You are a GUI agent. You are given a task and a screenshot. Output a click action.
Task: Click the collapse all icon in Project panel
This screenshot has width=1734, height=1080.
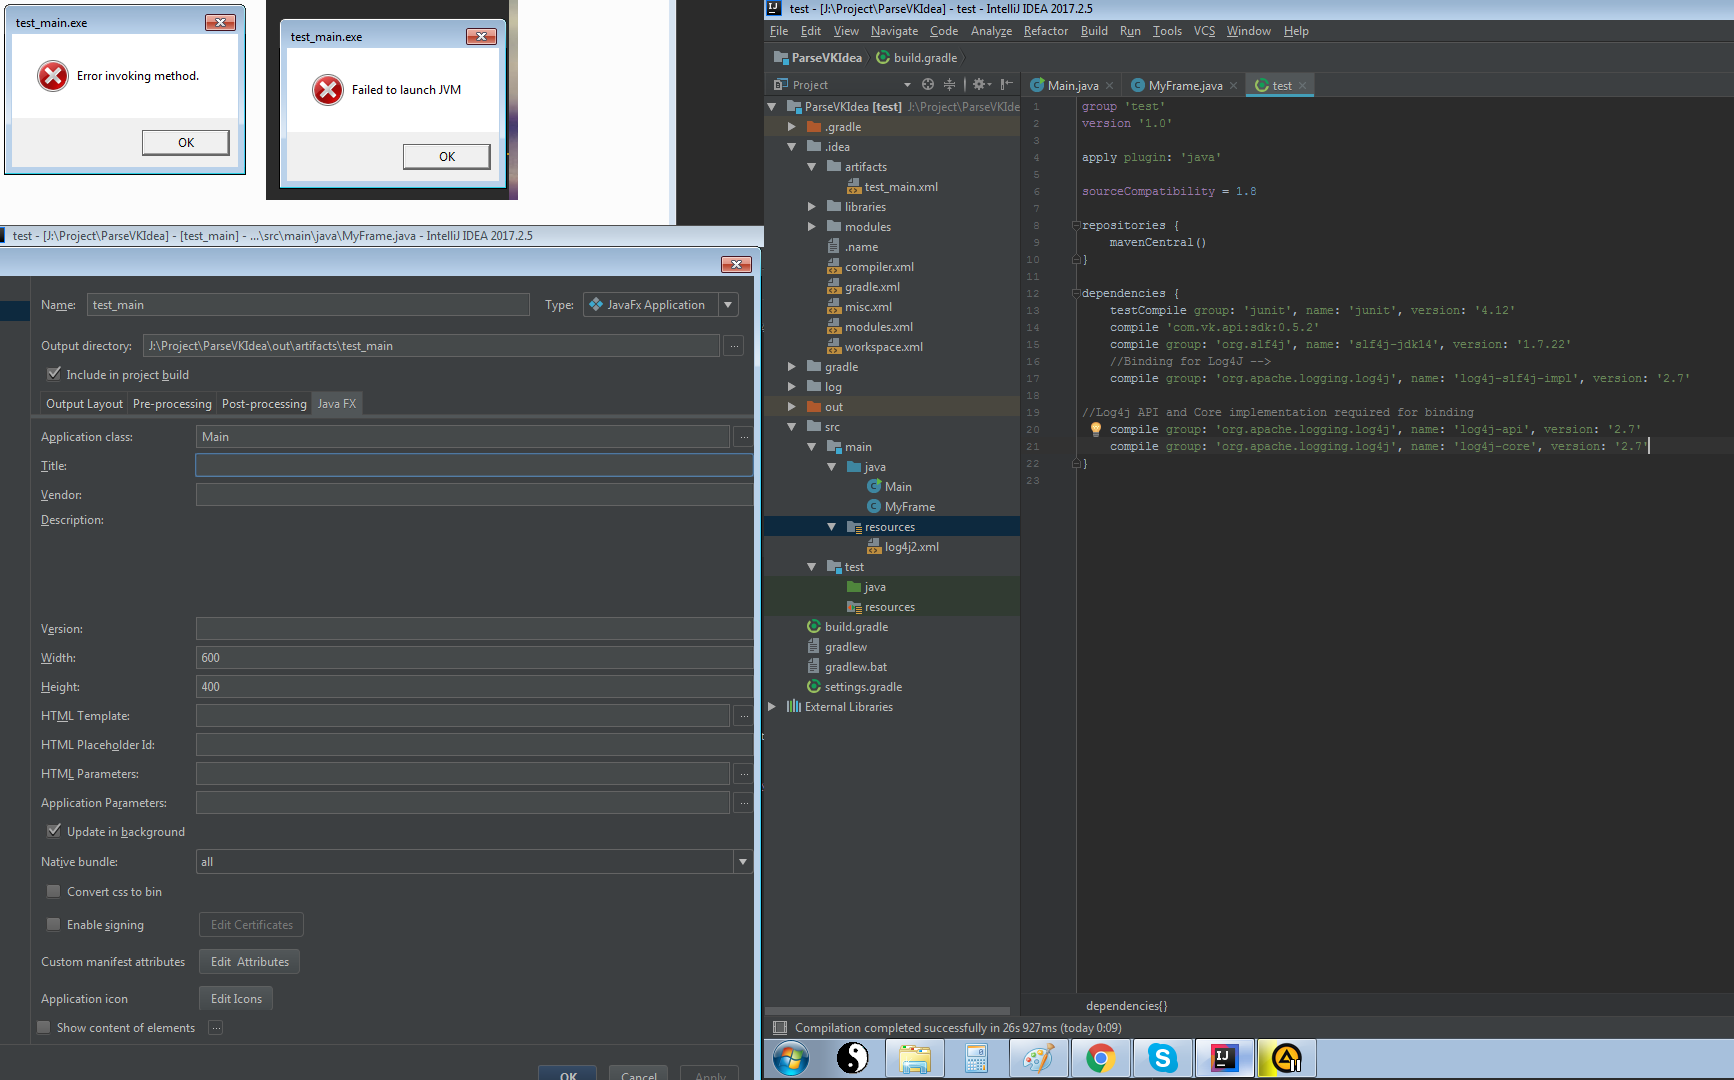949,85
